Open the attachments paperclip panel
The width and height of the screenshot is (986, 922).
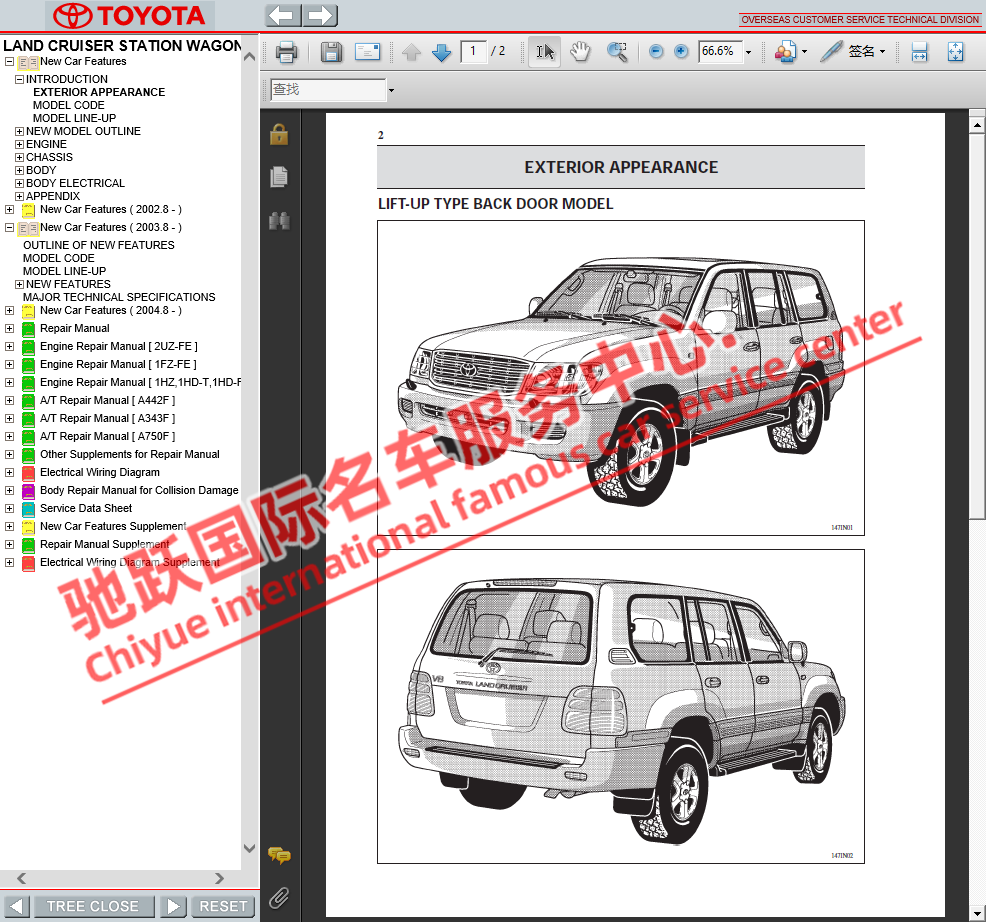pos(279,897)
